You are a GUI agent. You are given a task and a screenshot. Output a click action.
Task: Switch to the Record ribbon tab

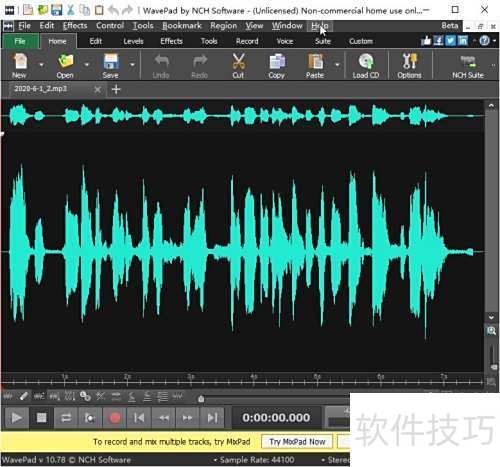[247, 41]
